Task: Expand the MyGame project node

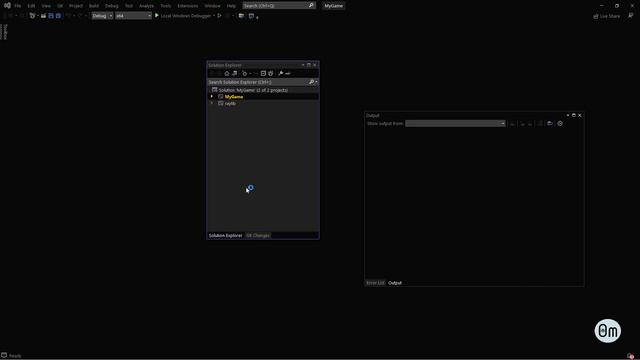Action: [x=211, y=97]
